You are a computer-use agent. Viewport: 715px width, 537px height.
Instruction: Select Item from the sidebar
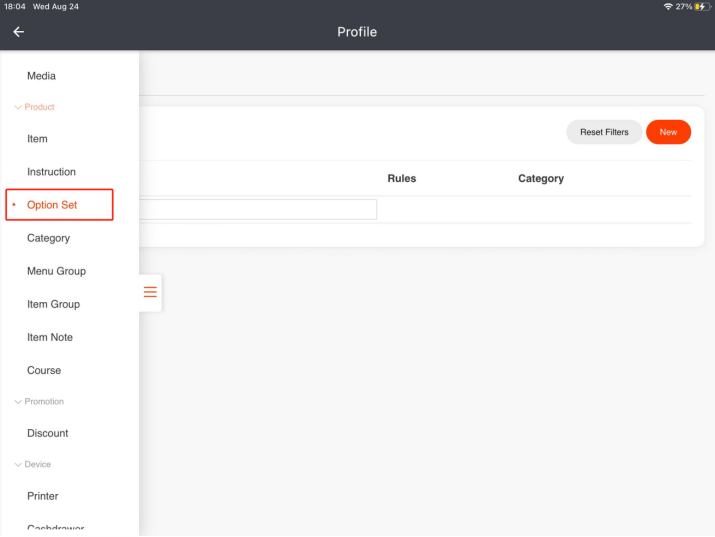coord(37,139)
